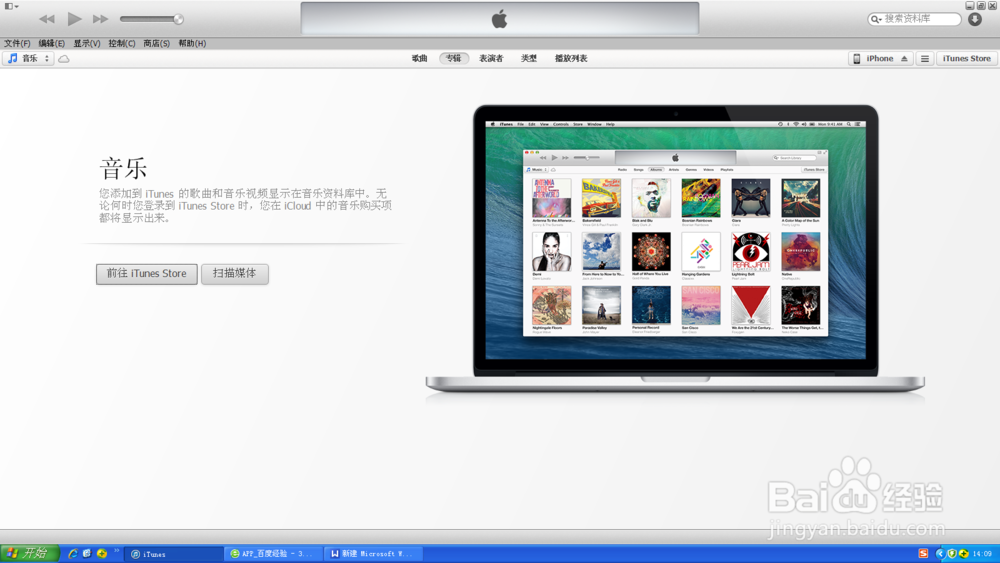The width and height of the screenshot is (1000, 563).
Task: Eject the iPhone with the eject icon
Action: point(904,59)
